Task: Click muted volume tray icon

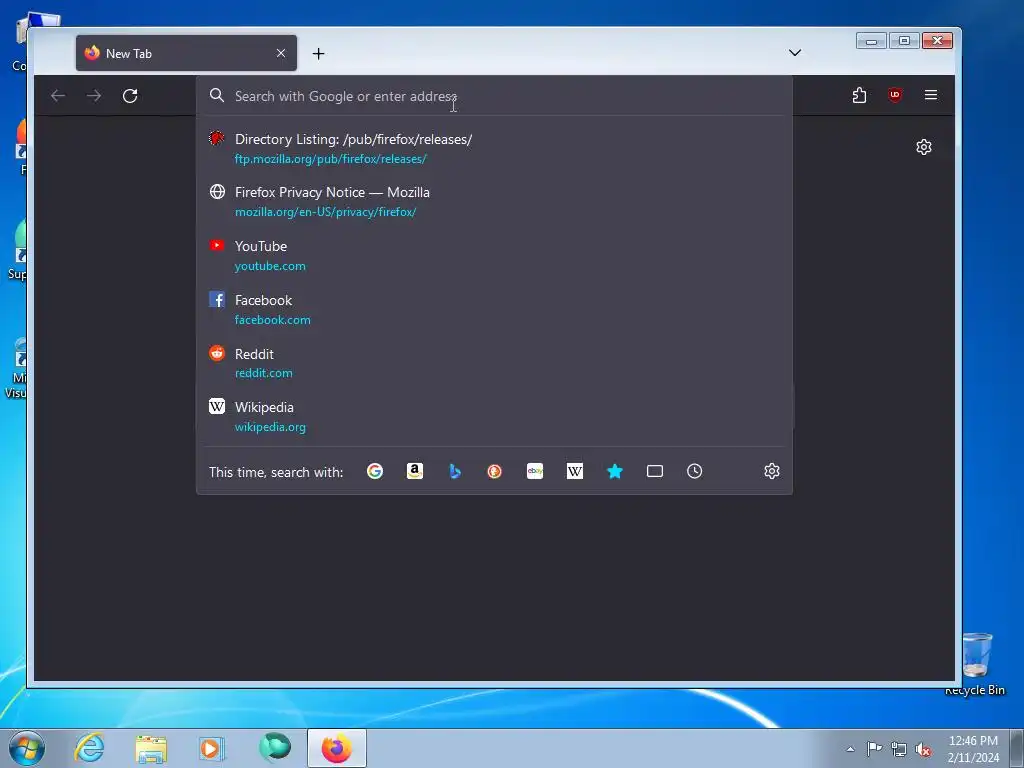Action: tap(923, 749)
